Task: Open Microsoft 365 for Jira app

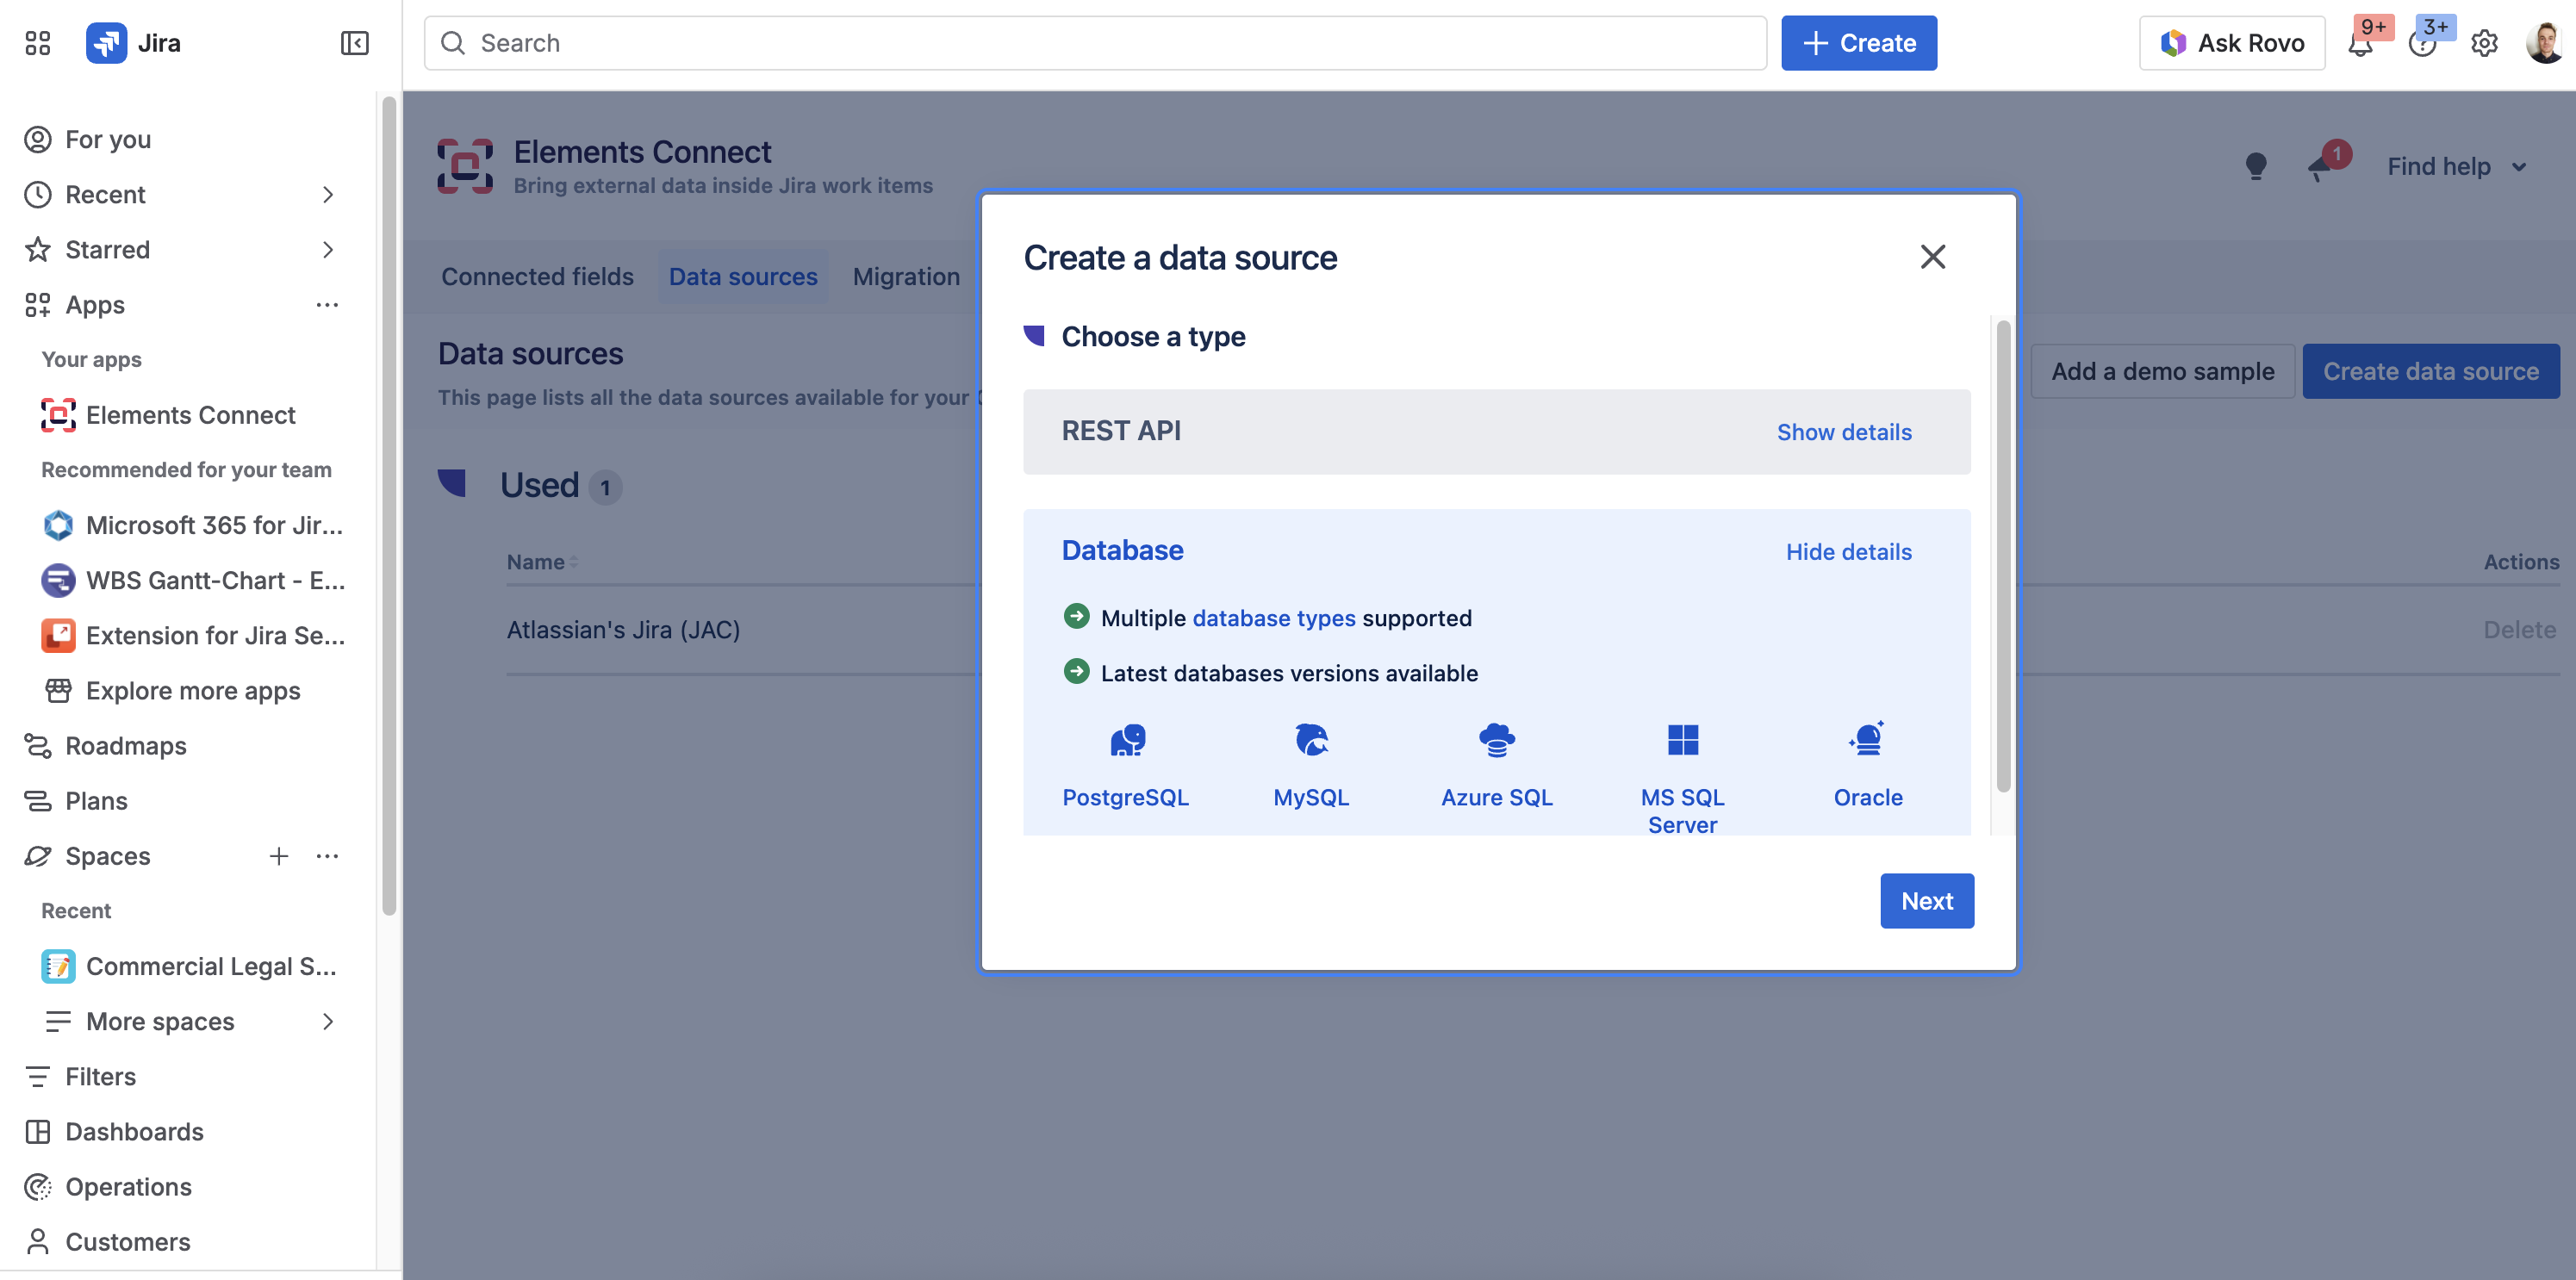Action: [x=191, y=525]
